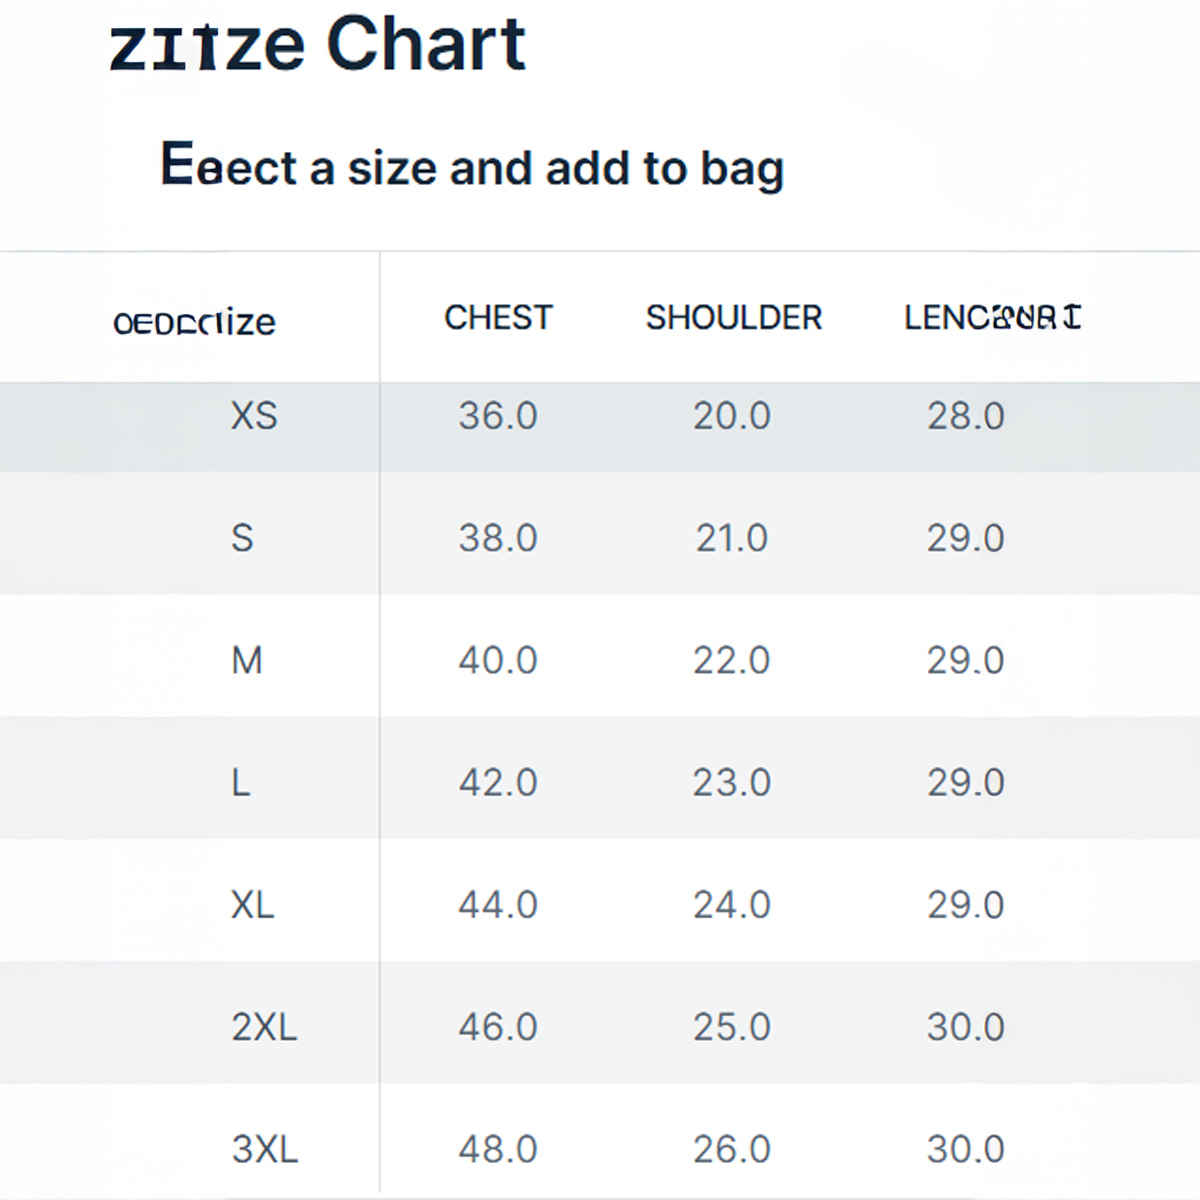Choose size S in the chart

(242, 538)
